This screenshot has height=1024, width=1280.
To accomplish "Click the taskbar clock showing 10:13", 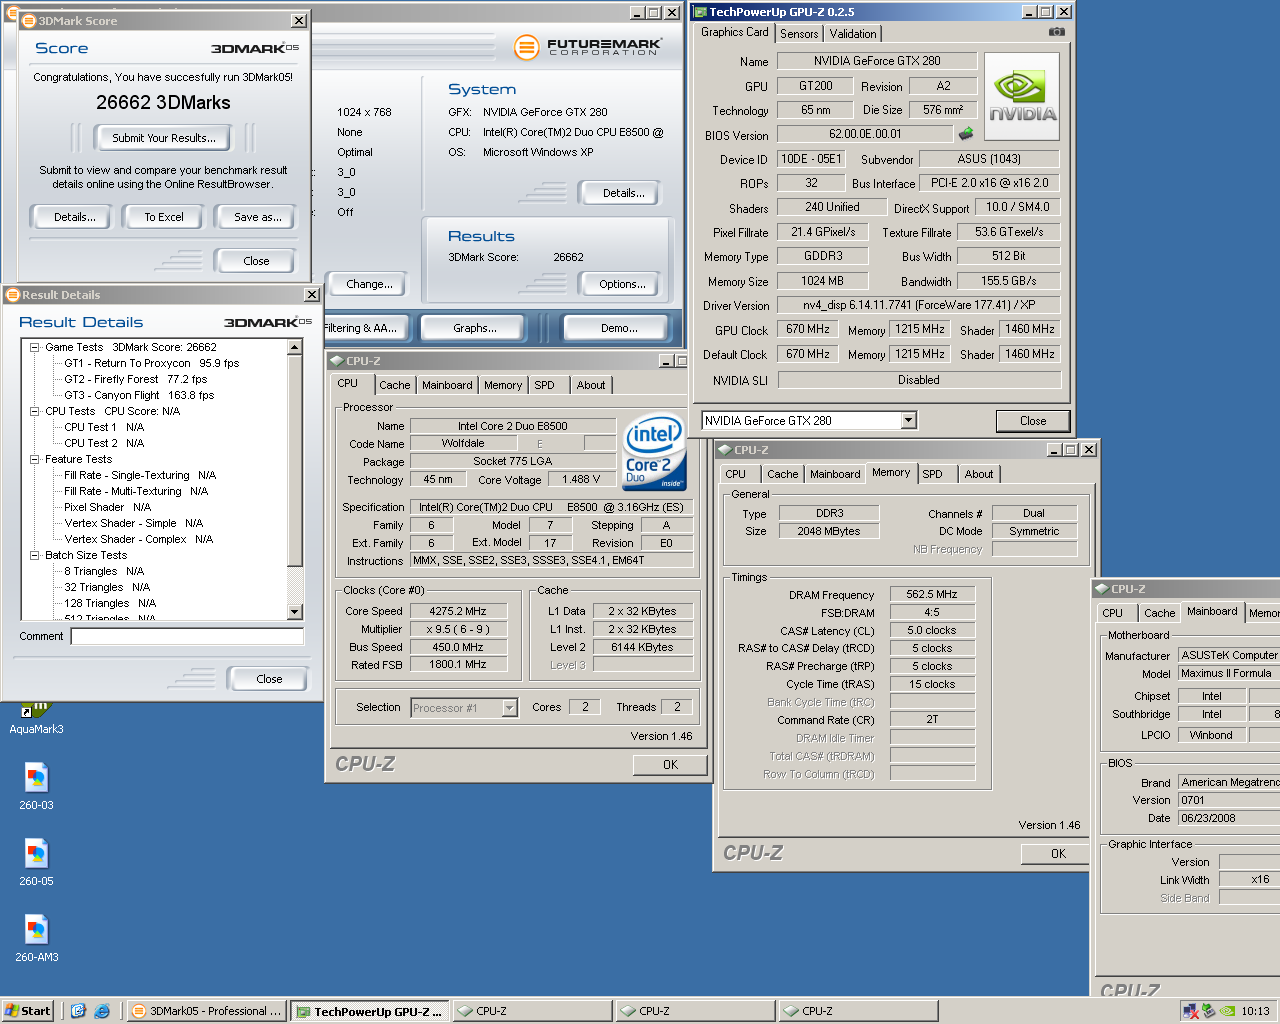I will tap(1255, 1011).
